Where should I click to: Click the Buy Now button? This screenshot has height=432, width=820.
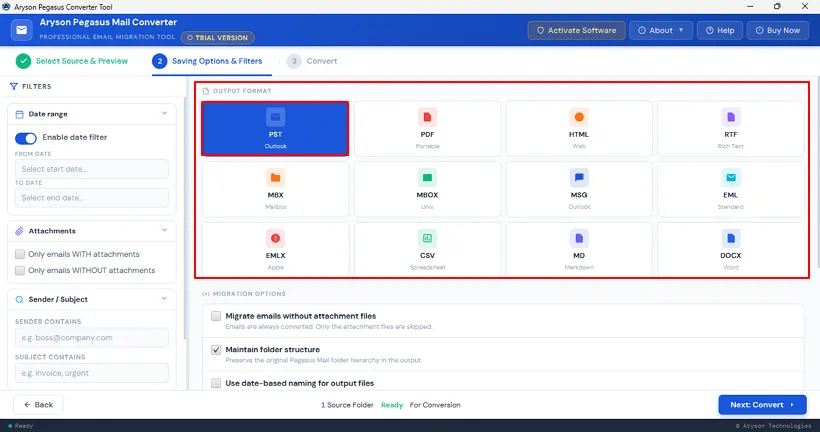pyautogui.click(x=778, y=30)
